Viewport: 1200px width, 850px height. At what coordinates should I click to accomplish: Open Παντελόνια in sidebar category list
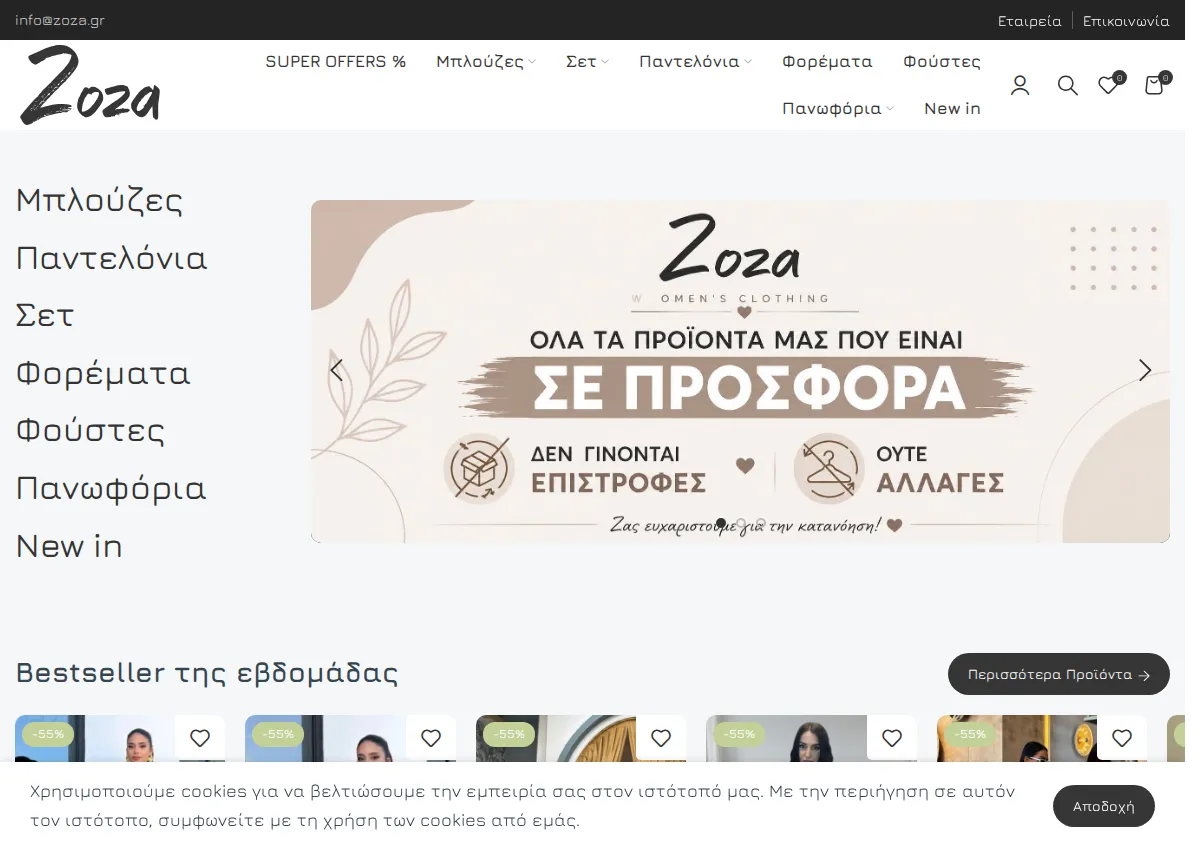111,258
